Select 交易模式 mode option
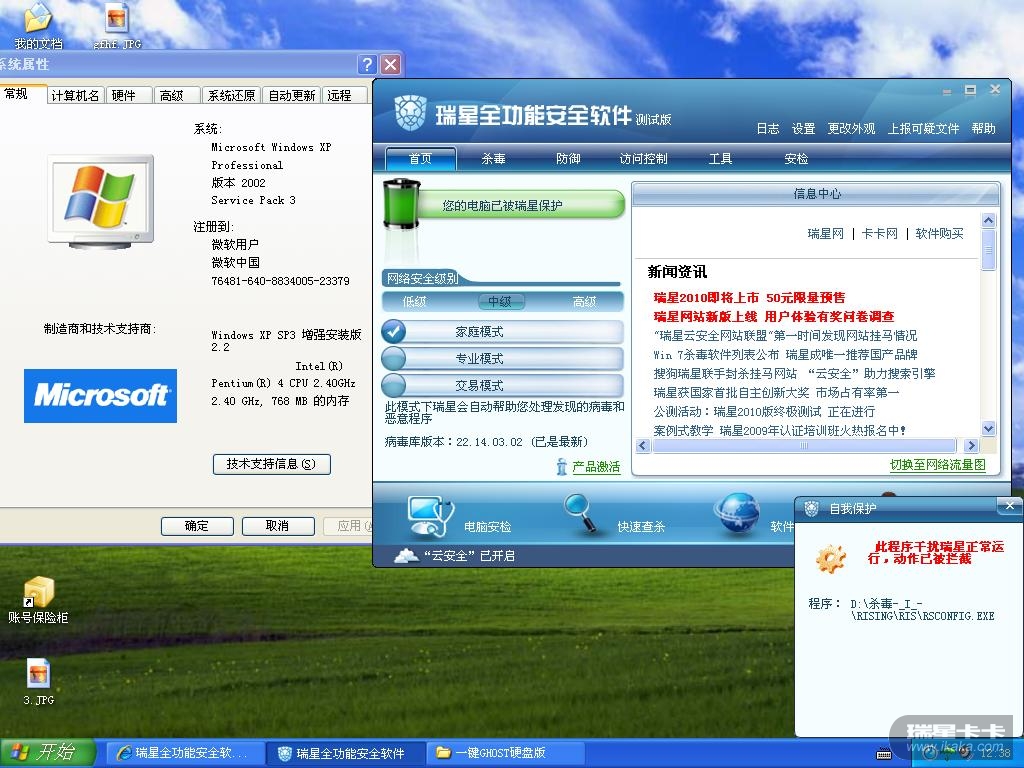This screenshot has width=1024, height=768. coord(502,385)
